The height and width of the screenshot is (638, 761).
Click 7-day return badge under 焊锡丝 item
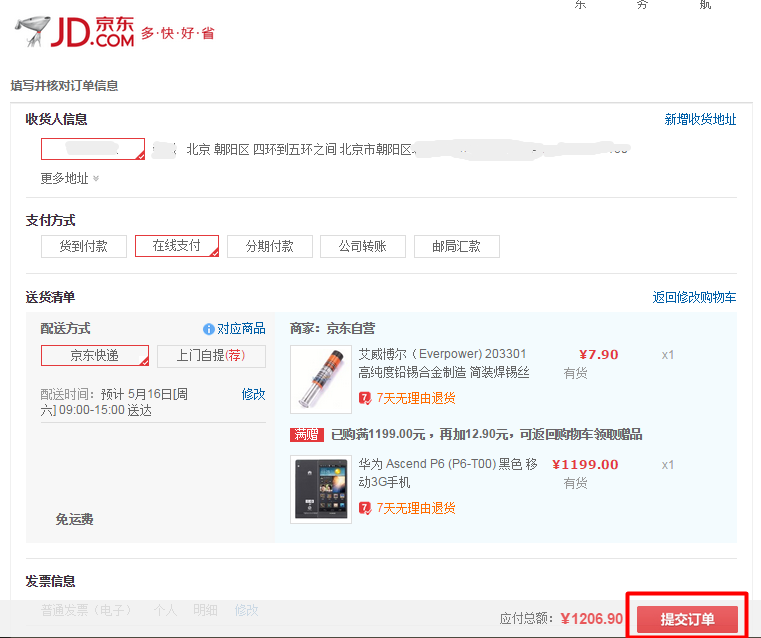(x=407, y=399)
